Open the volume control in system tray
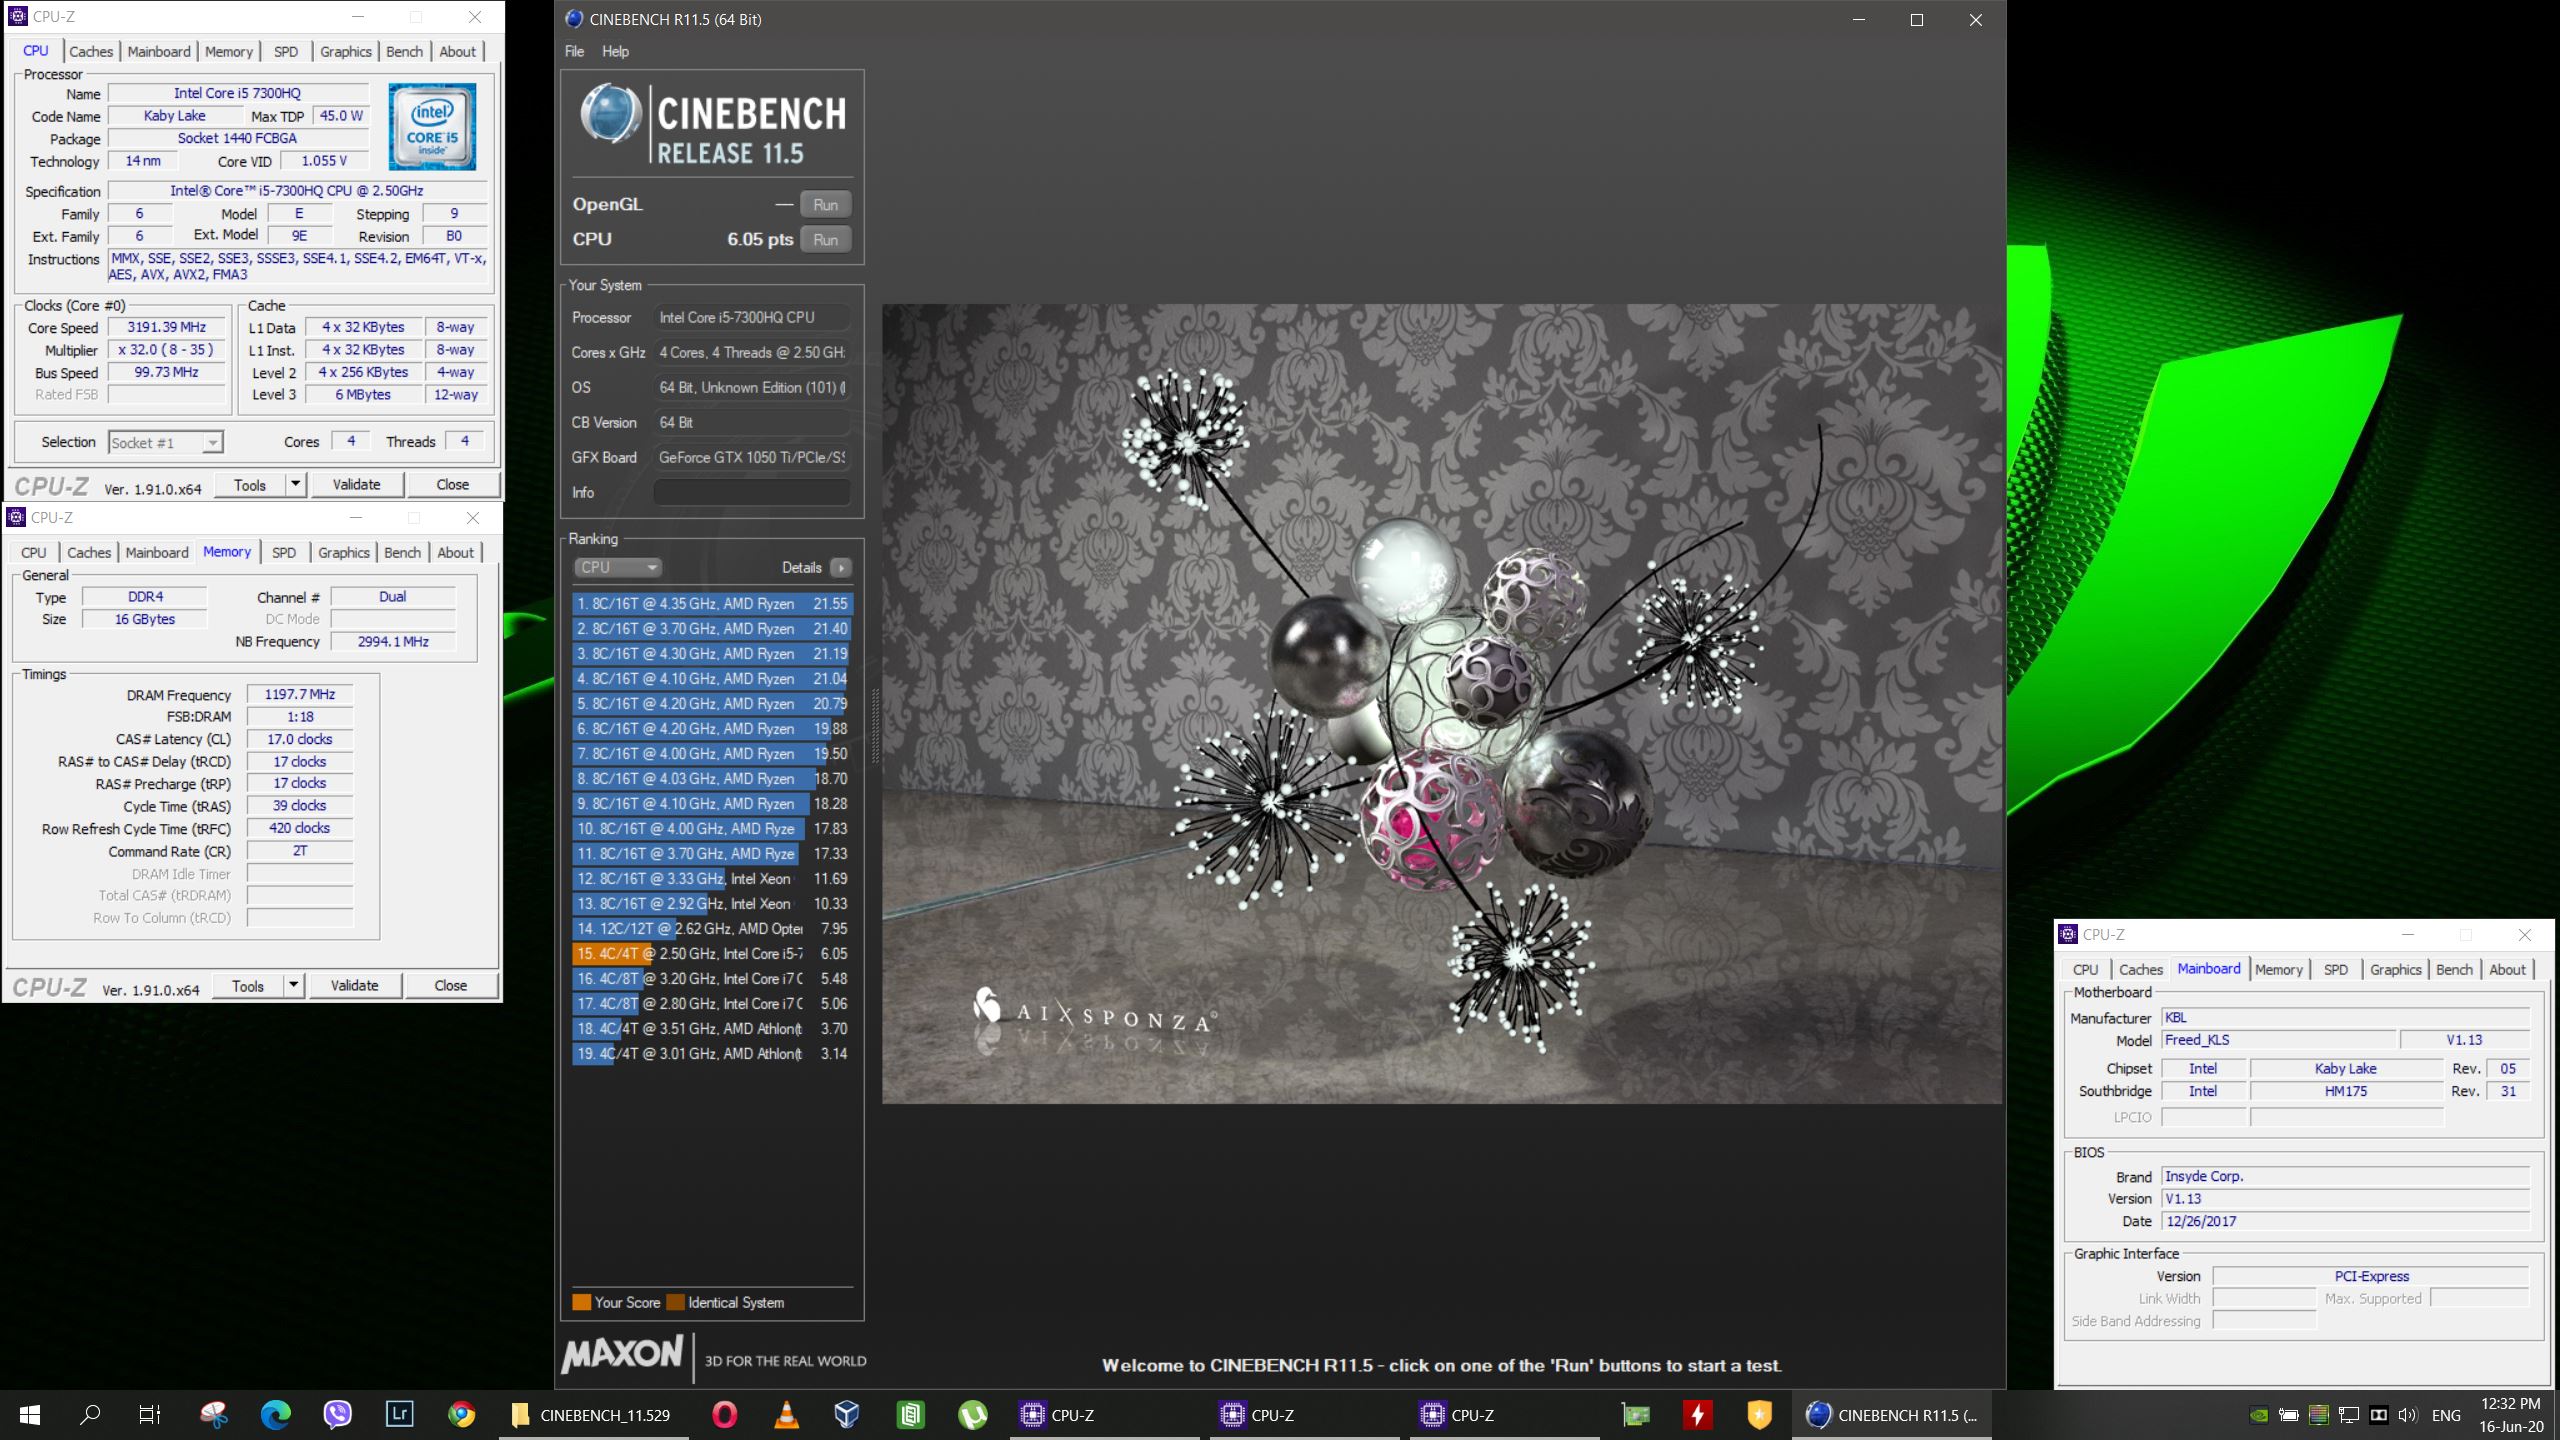The height and width of the screenshot is (1440, 2560). [2408, 1415]
